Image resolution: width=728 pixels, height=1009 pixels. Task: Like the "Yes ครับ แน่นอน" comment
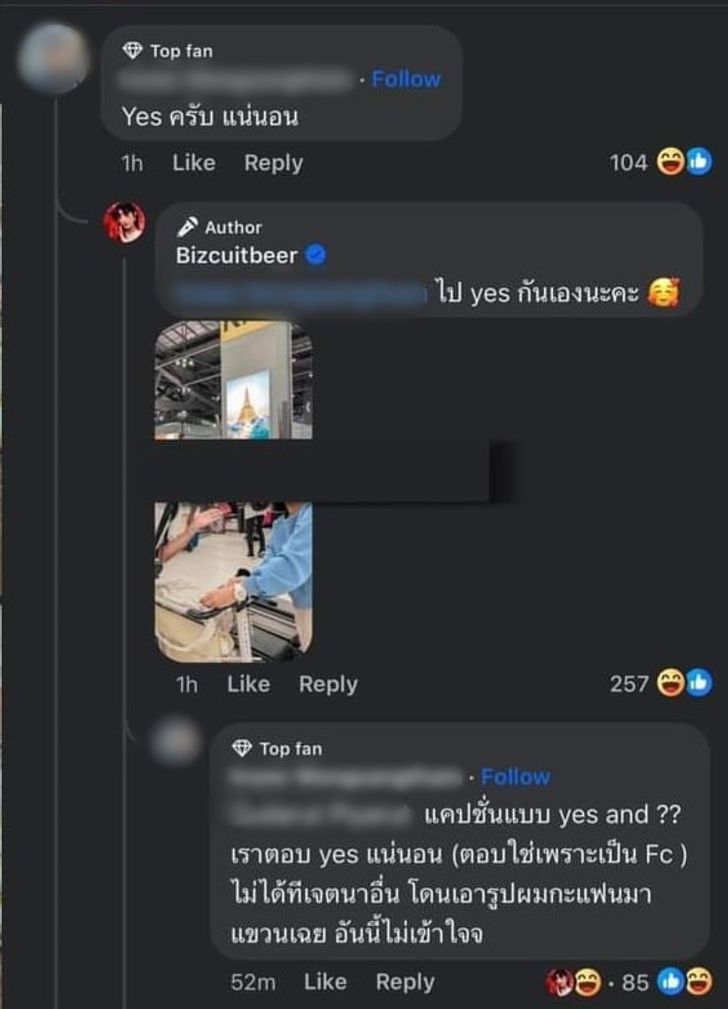point(194,163)
